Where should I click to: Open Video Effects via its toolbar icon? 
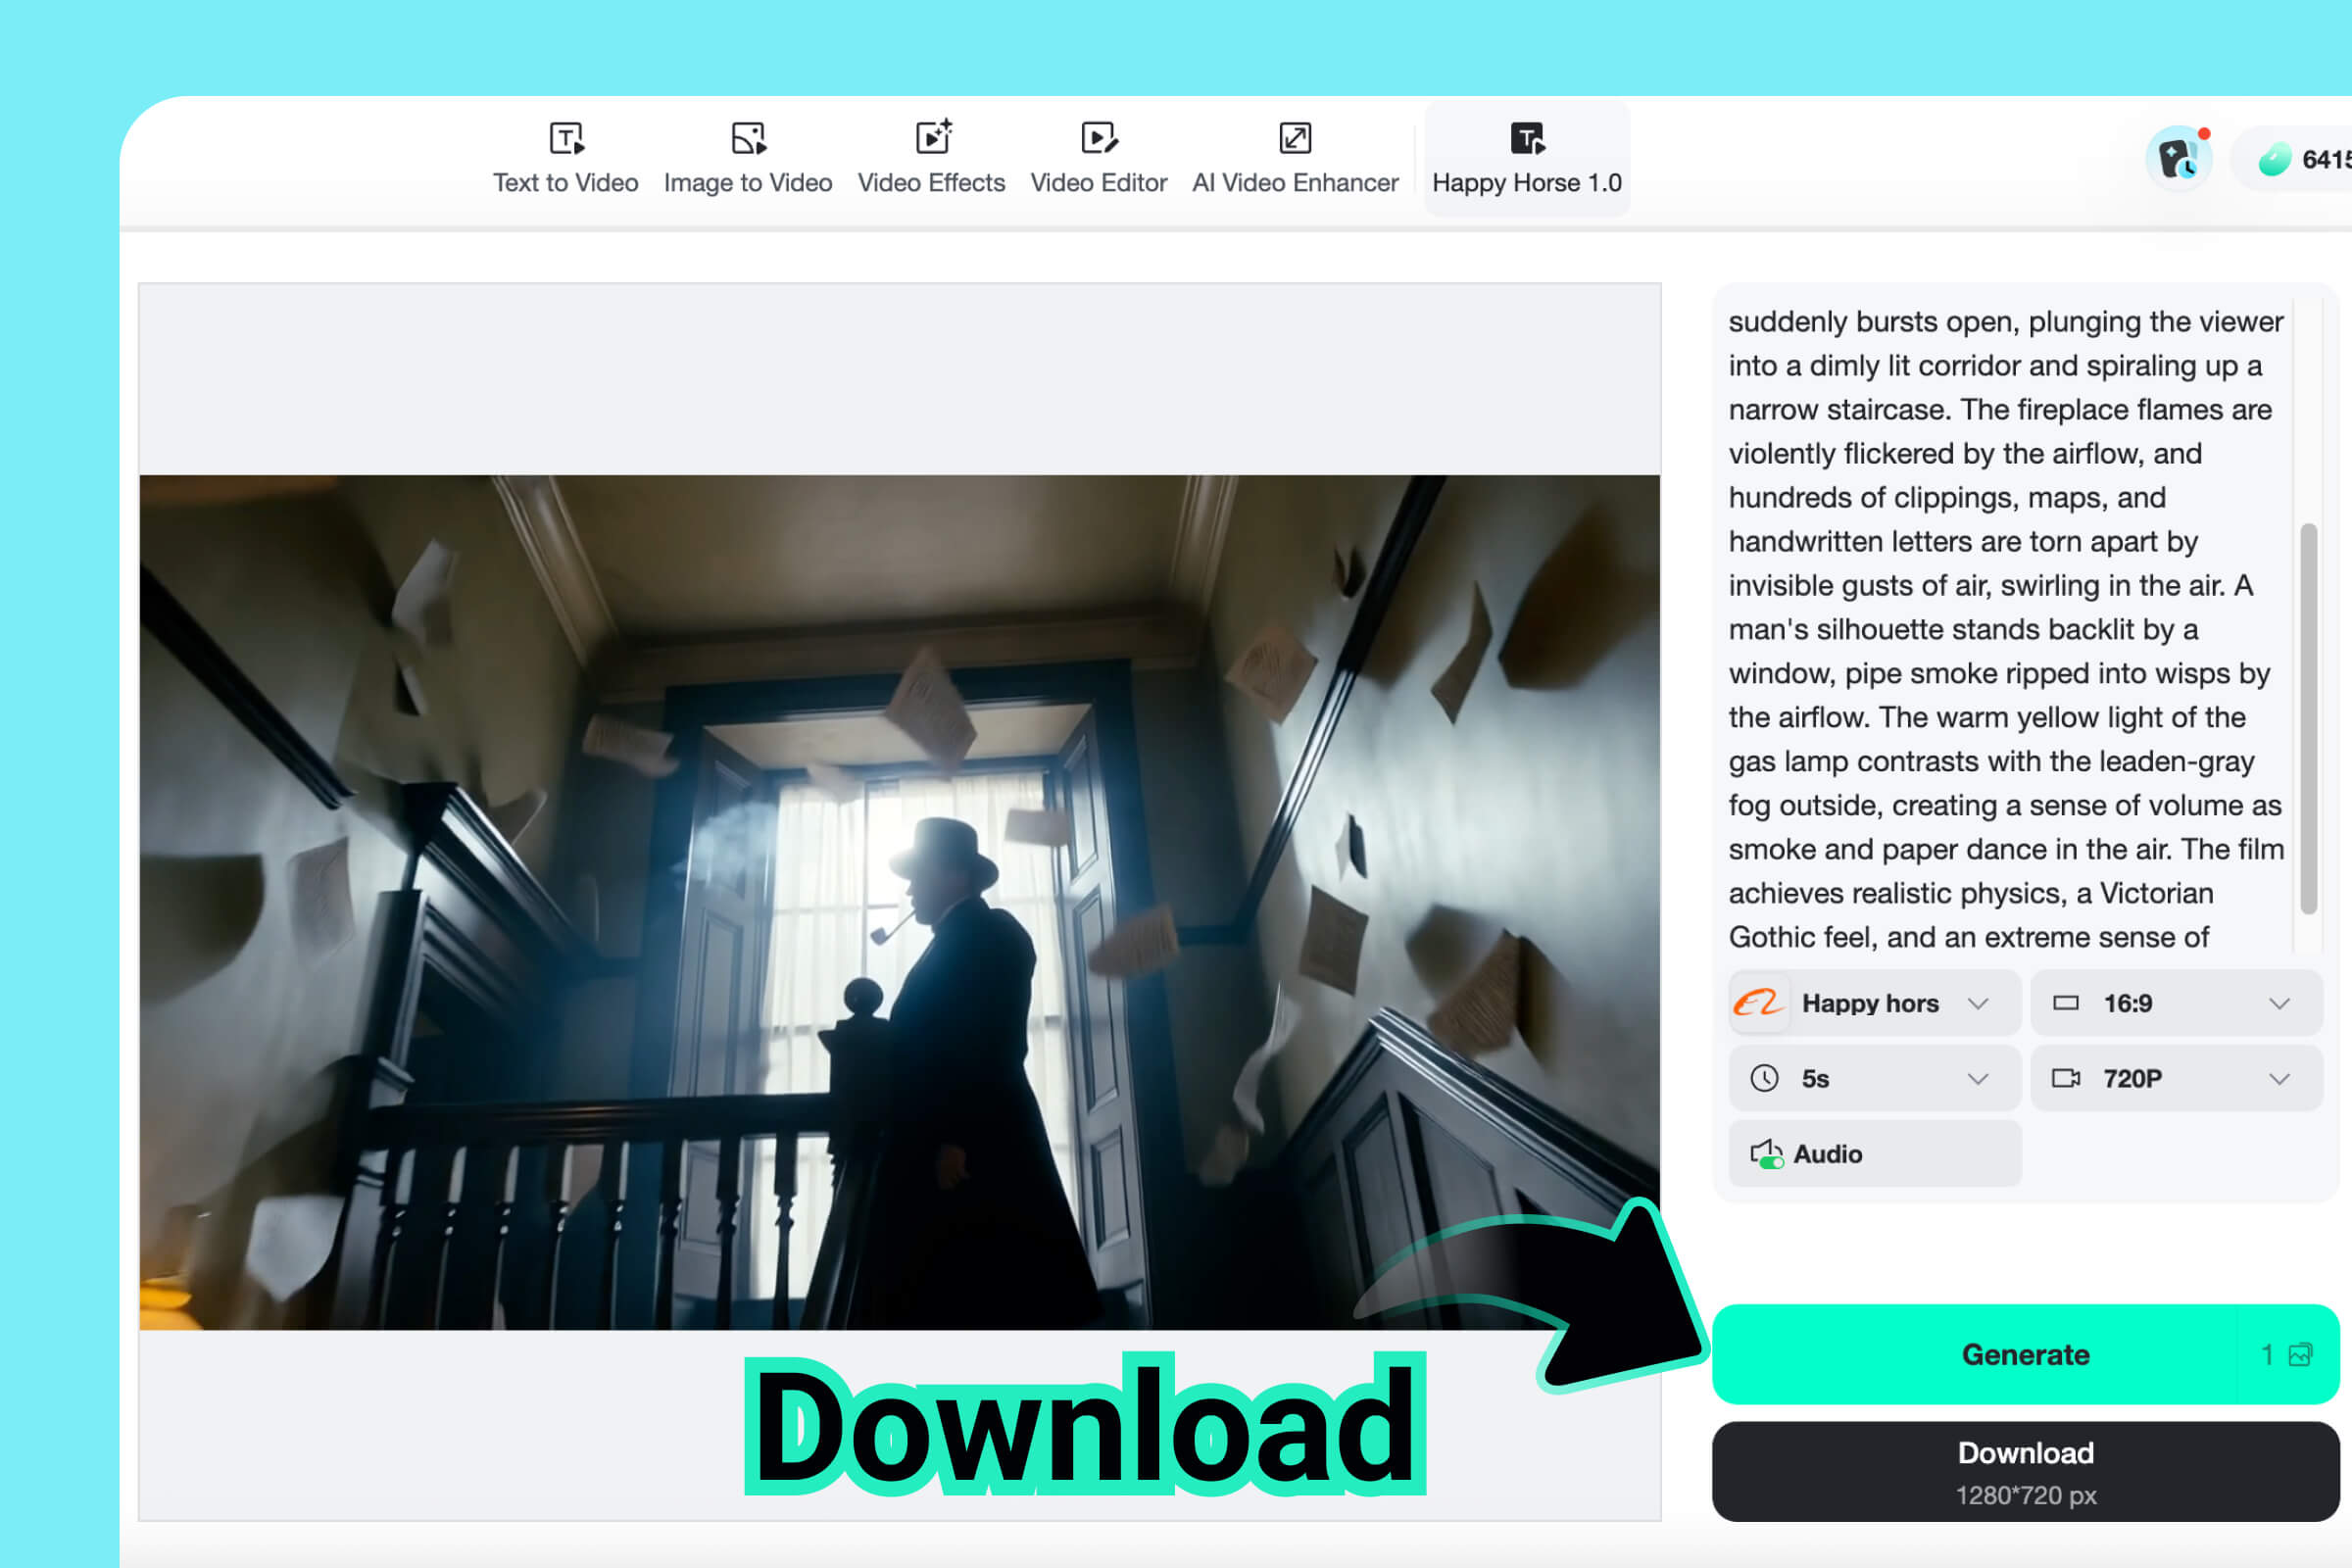(x=932, y=137)
